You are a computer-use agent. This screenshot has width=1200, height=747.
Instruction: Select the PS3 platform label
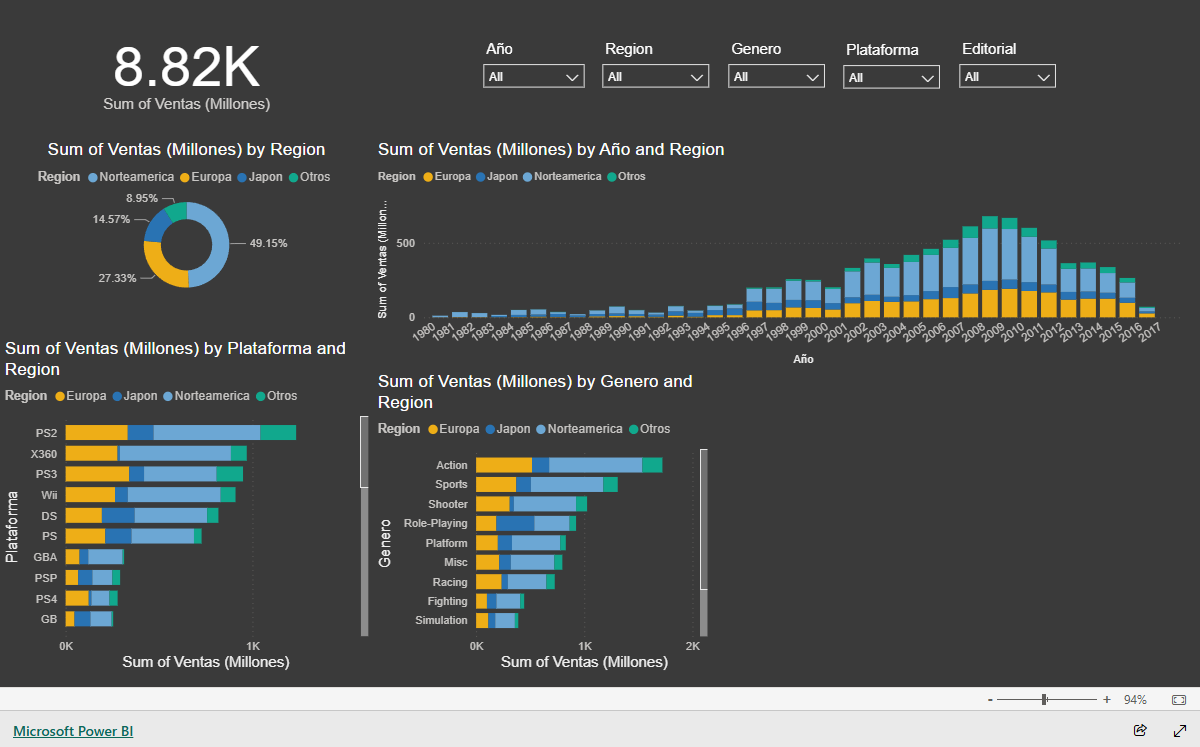click(x=47, y=474)
